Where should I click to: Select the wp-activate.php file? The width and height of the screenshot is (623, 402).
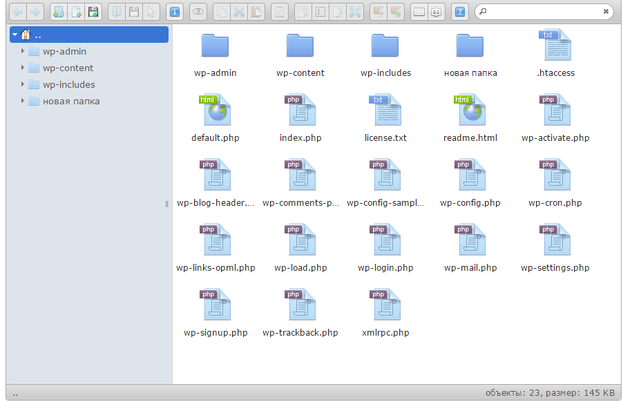point(555,110)
